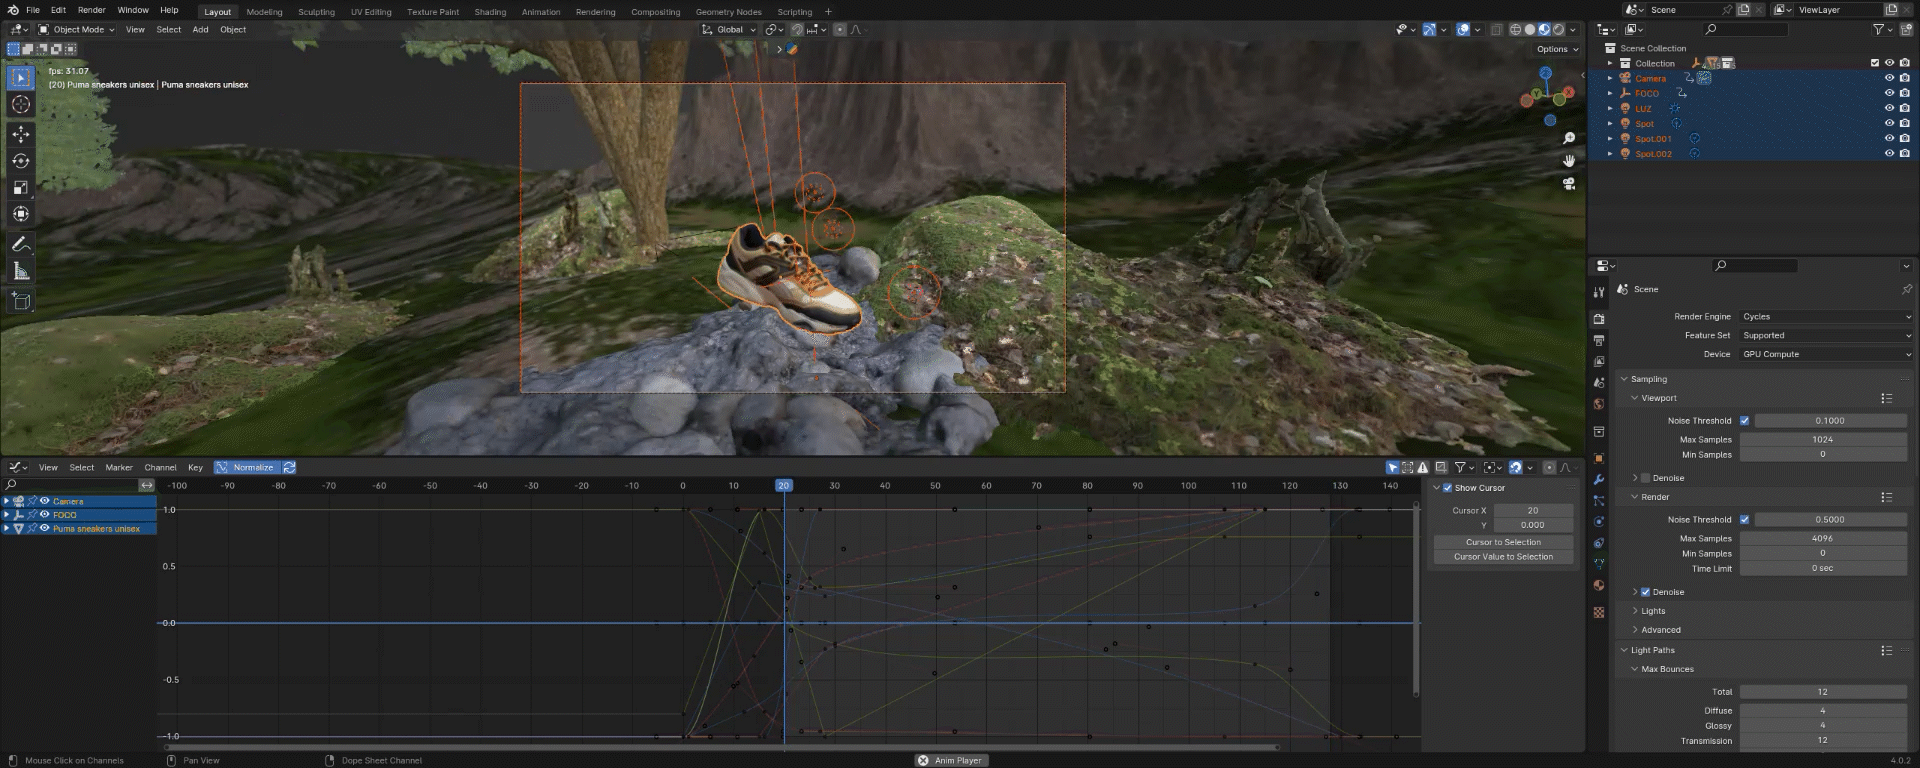The height and width of the screenshot is (768, 1920).
Task: Switch to rendered viewport shading
Action: (x=1558, y=30)
